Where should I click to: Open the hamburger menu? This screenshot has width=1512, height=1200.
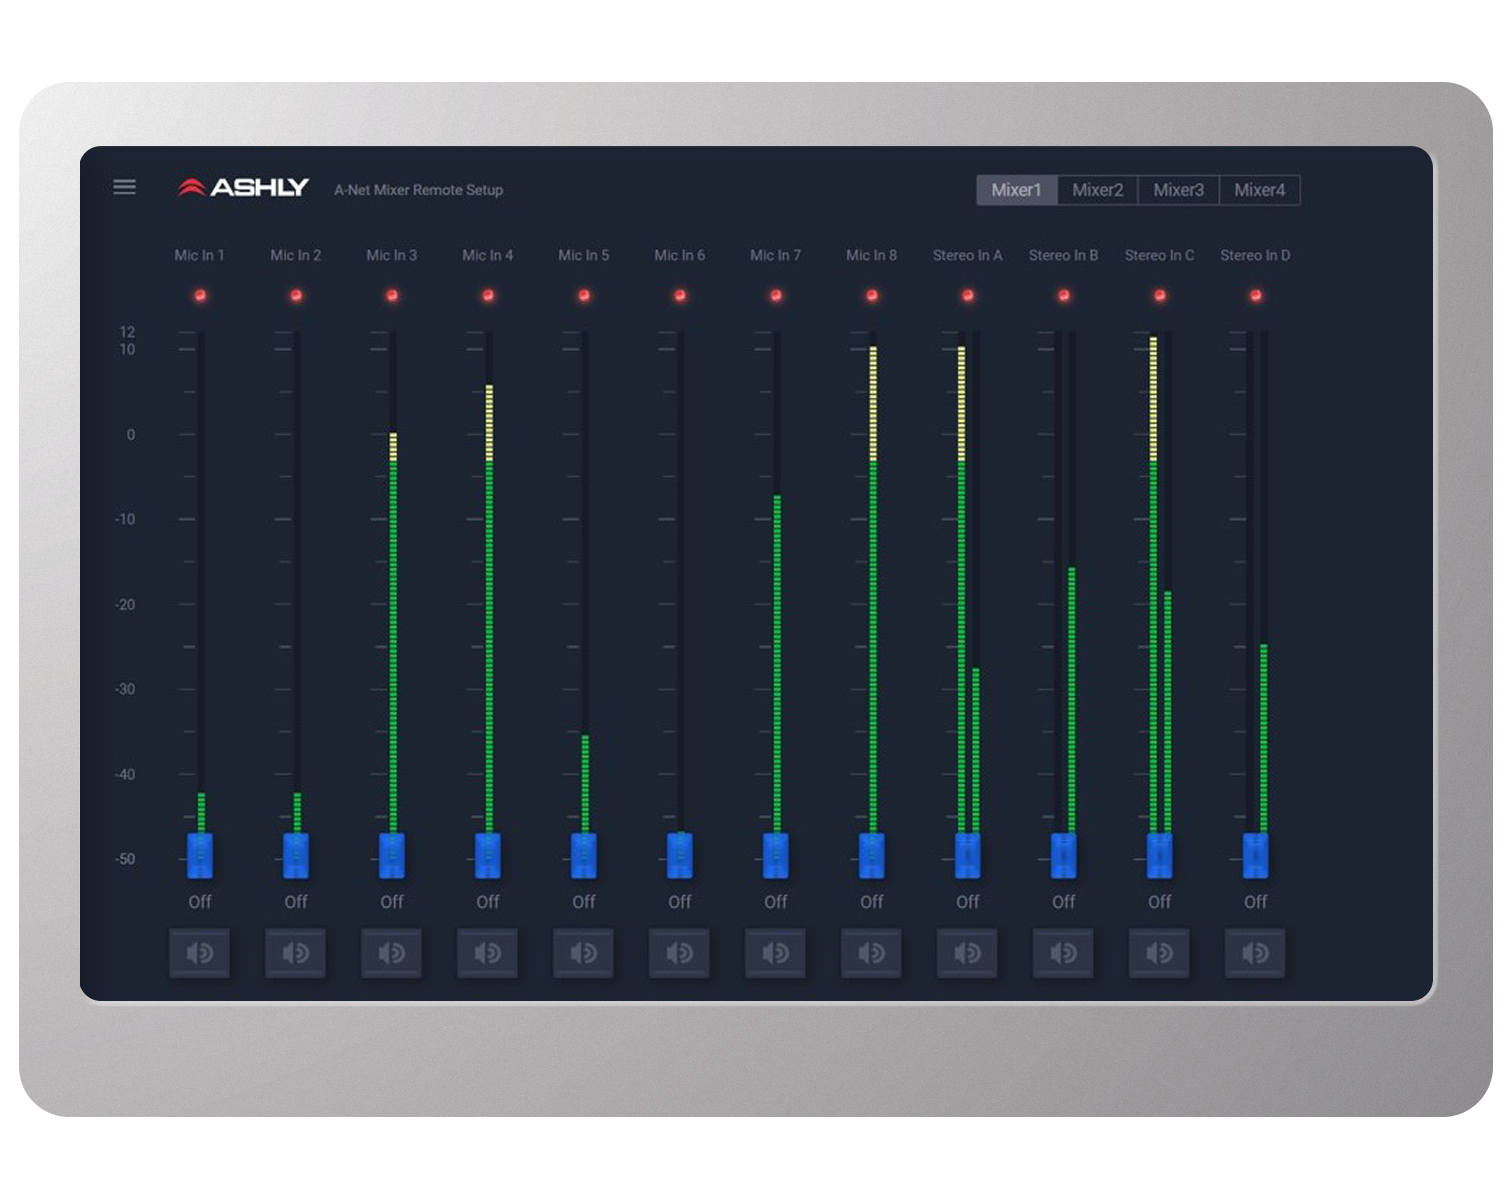[125, 187]
